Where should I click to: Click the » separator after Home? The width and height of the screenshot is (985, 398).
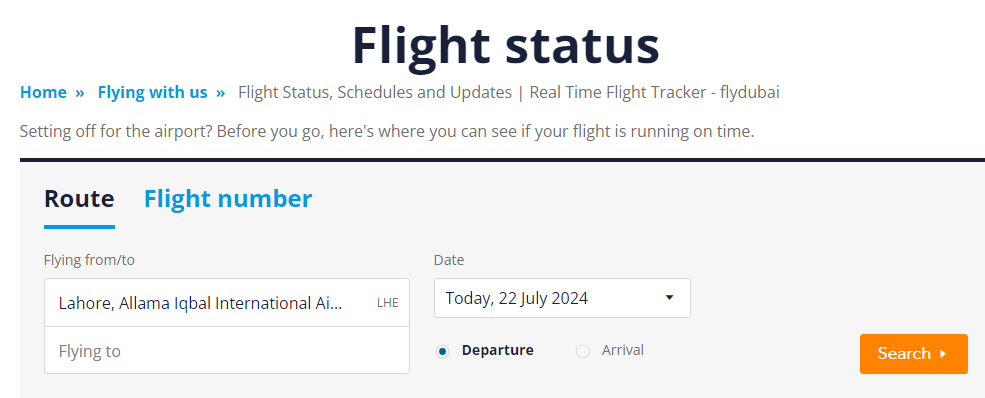80,92
